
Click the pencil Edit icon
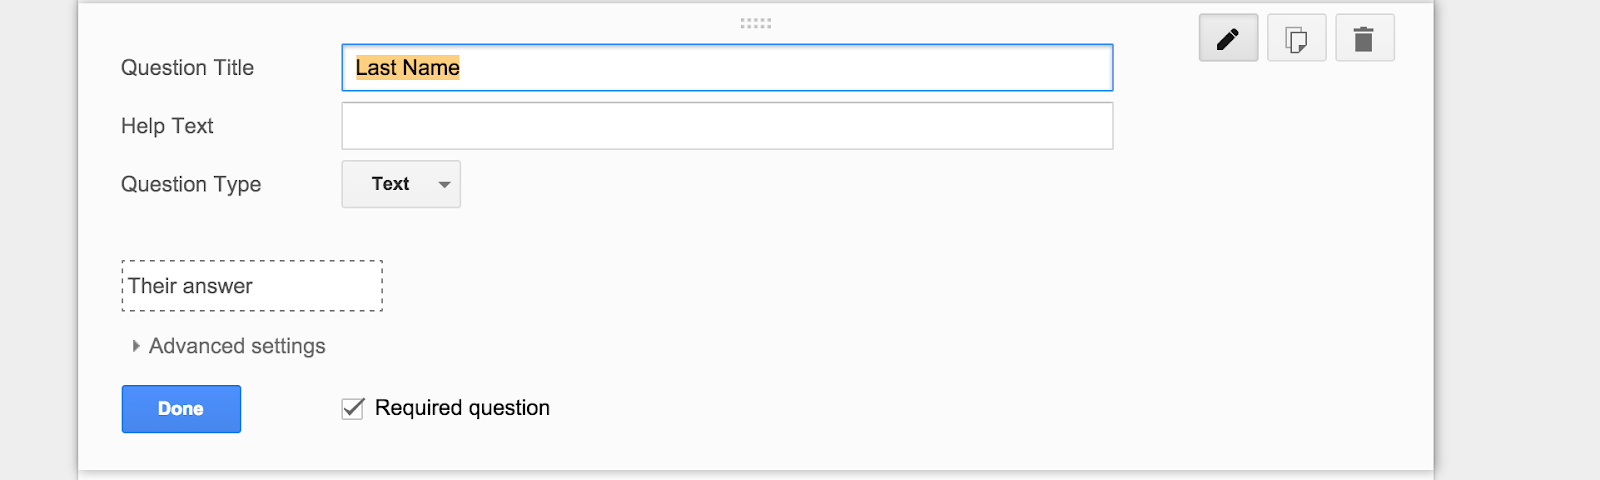1228,38
